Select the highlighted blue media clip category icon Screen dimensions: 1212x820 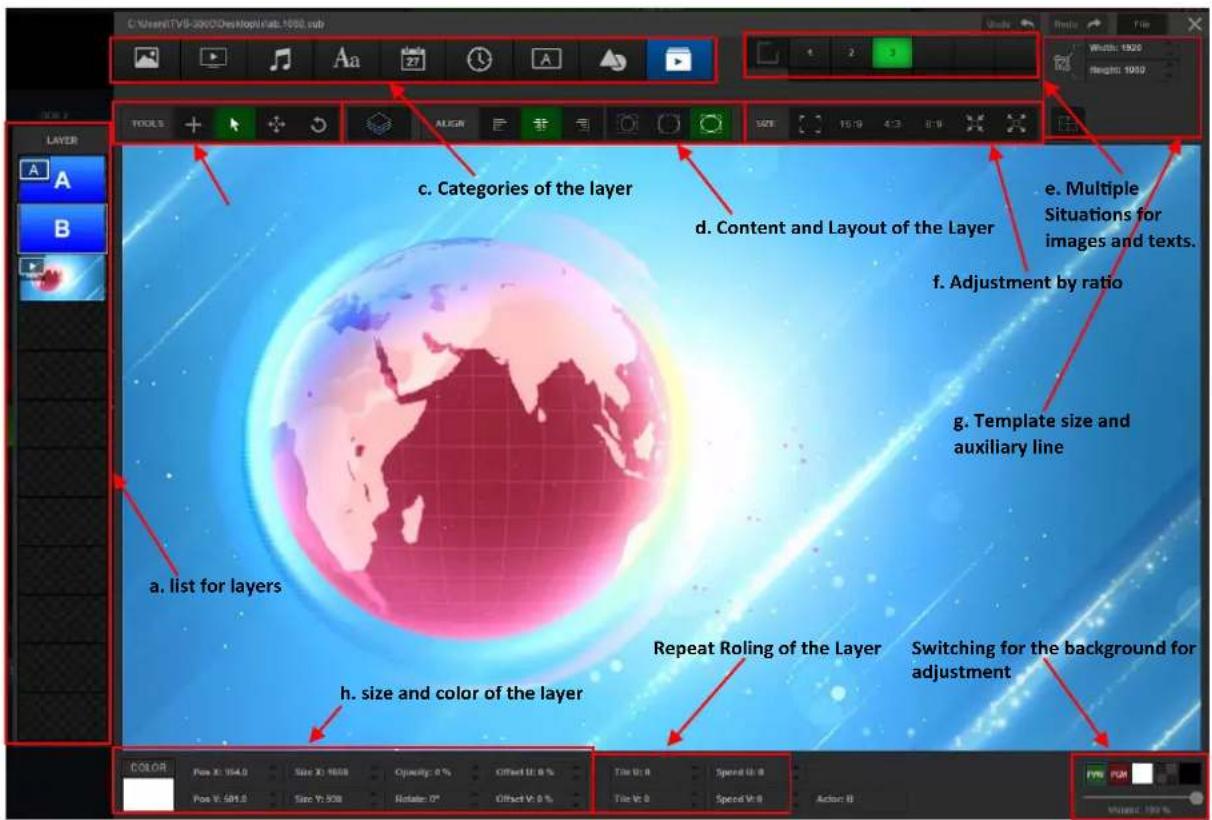tap(678, 60)
